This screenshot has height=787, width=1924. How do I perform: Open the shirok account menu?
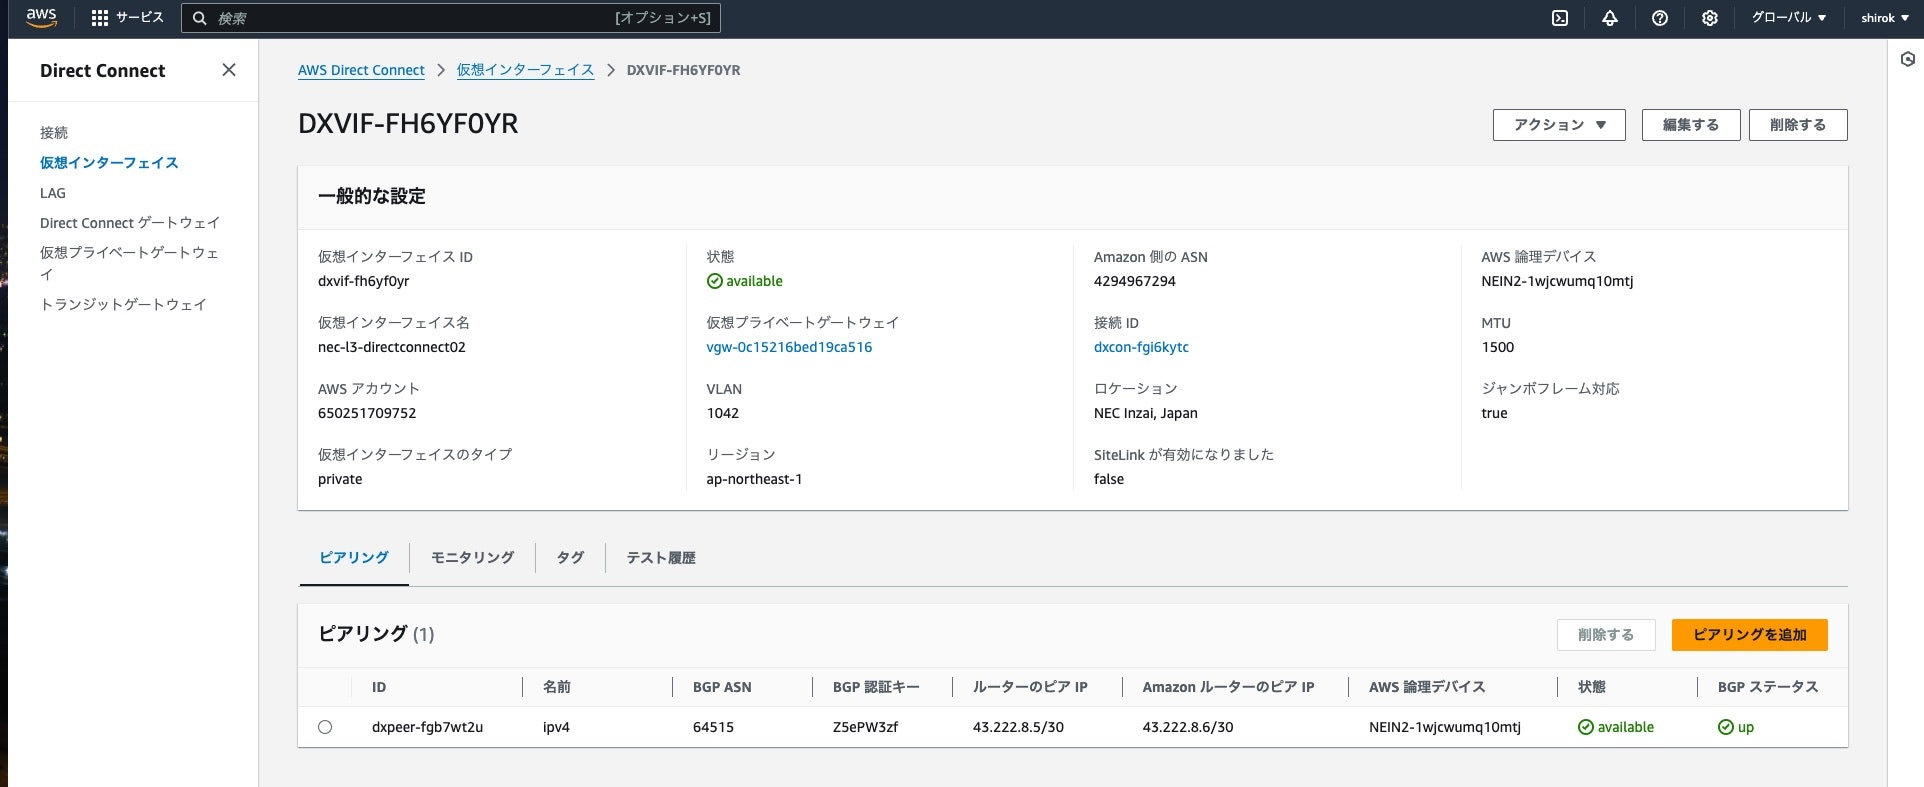[1885, 18]
